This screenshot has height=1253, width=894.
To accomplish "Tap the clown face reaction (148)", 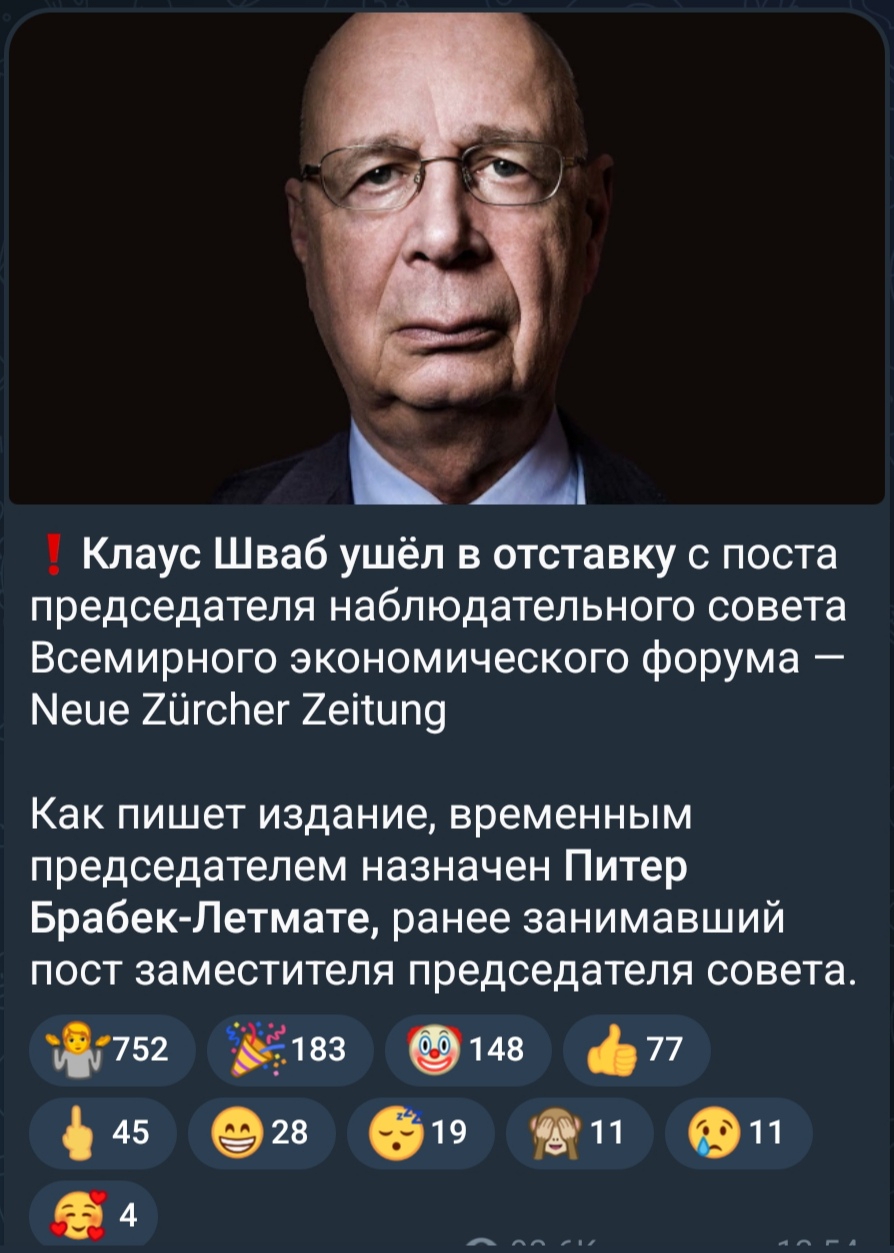I will (x=468, y=1049).
